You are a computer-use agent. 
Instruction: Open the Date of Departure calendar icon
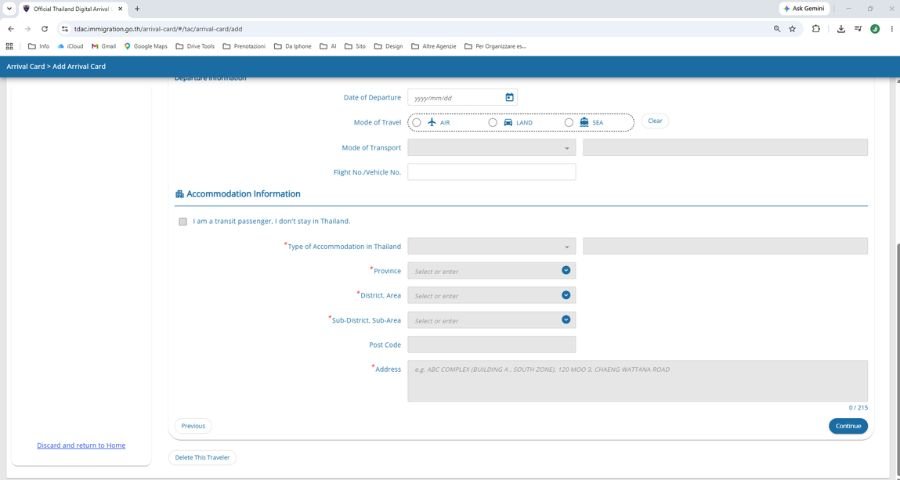pyautogui.click(x=509, y=98)
